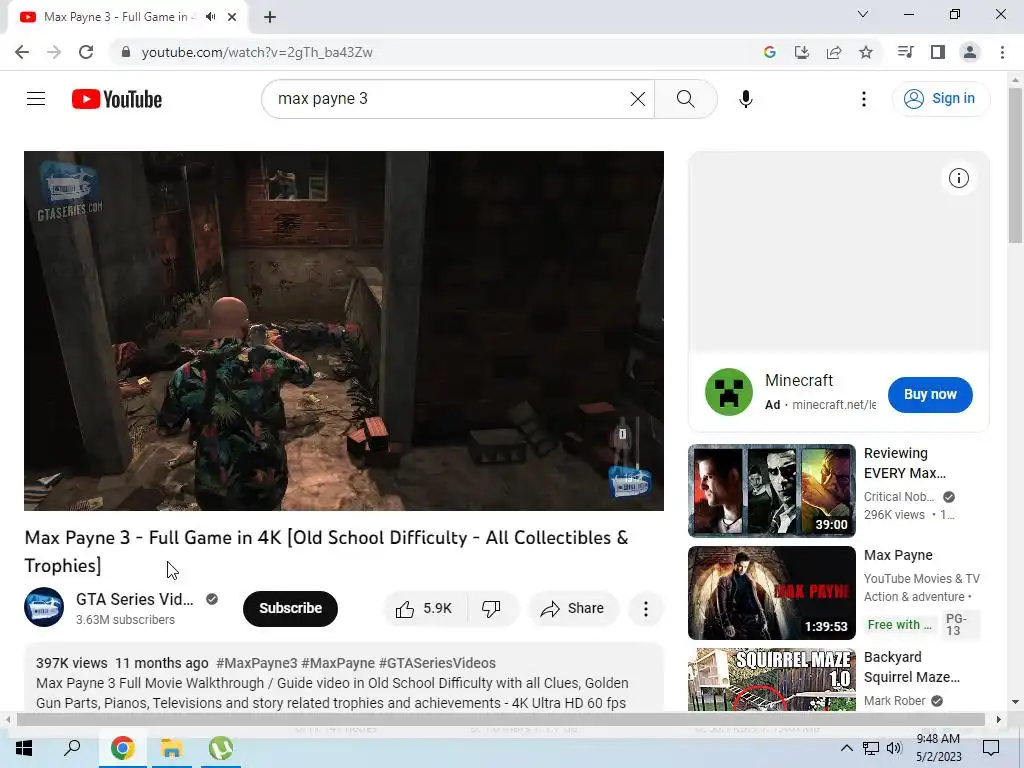Start voice search with microphone
This screenshot has width=1024, height=768.
pos(746,99)
